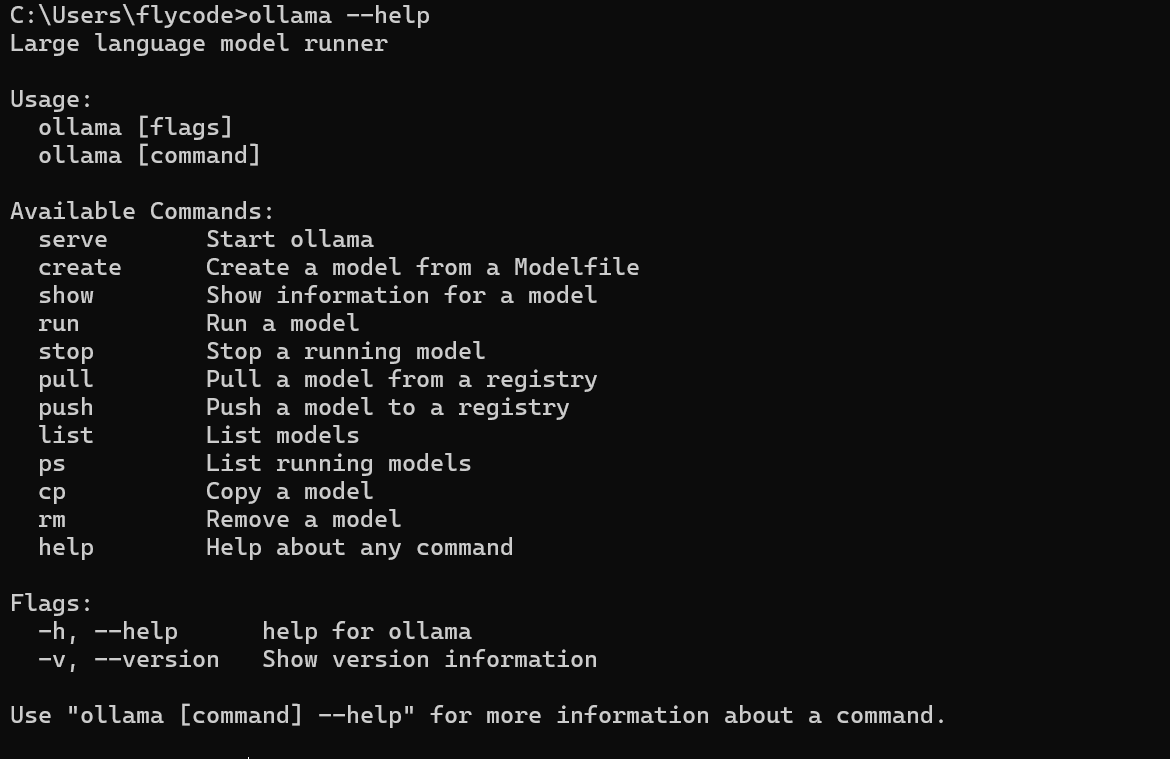Click the 'ps' command entry
Image resolution: width=1170 pixels, height=759 pixels.
click(x=52, y=465)
